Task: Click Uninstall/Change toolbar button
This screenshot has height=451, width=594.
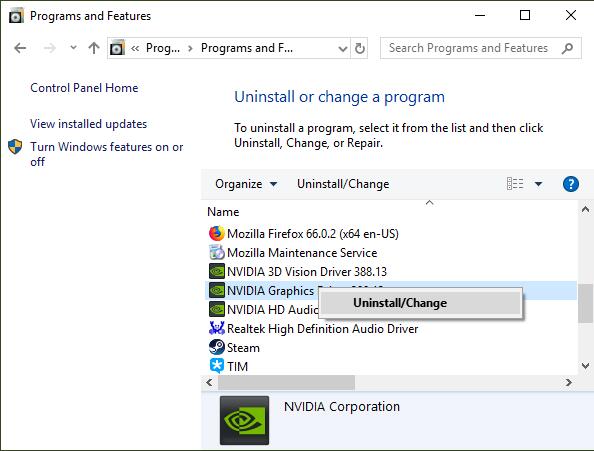Action: tap(343, 184)
